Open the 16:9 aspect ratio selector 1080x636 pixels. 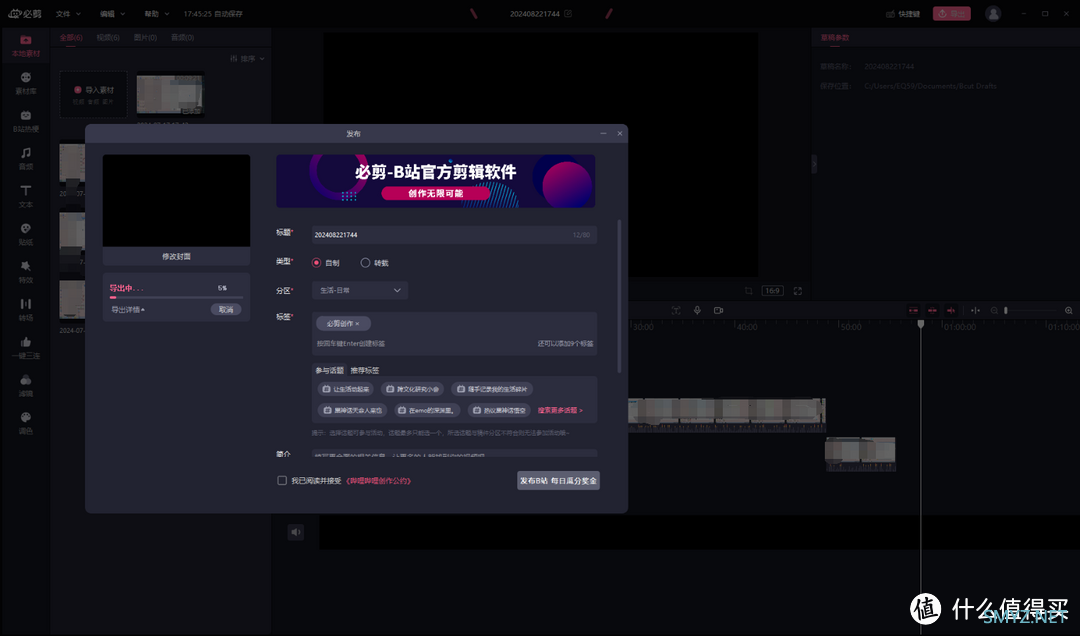click(773, 291)
